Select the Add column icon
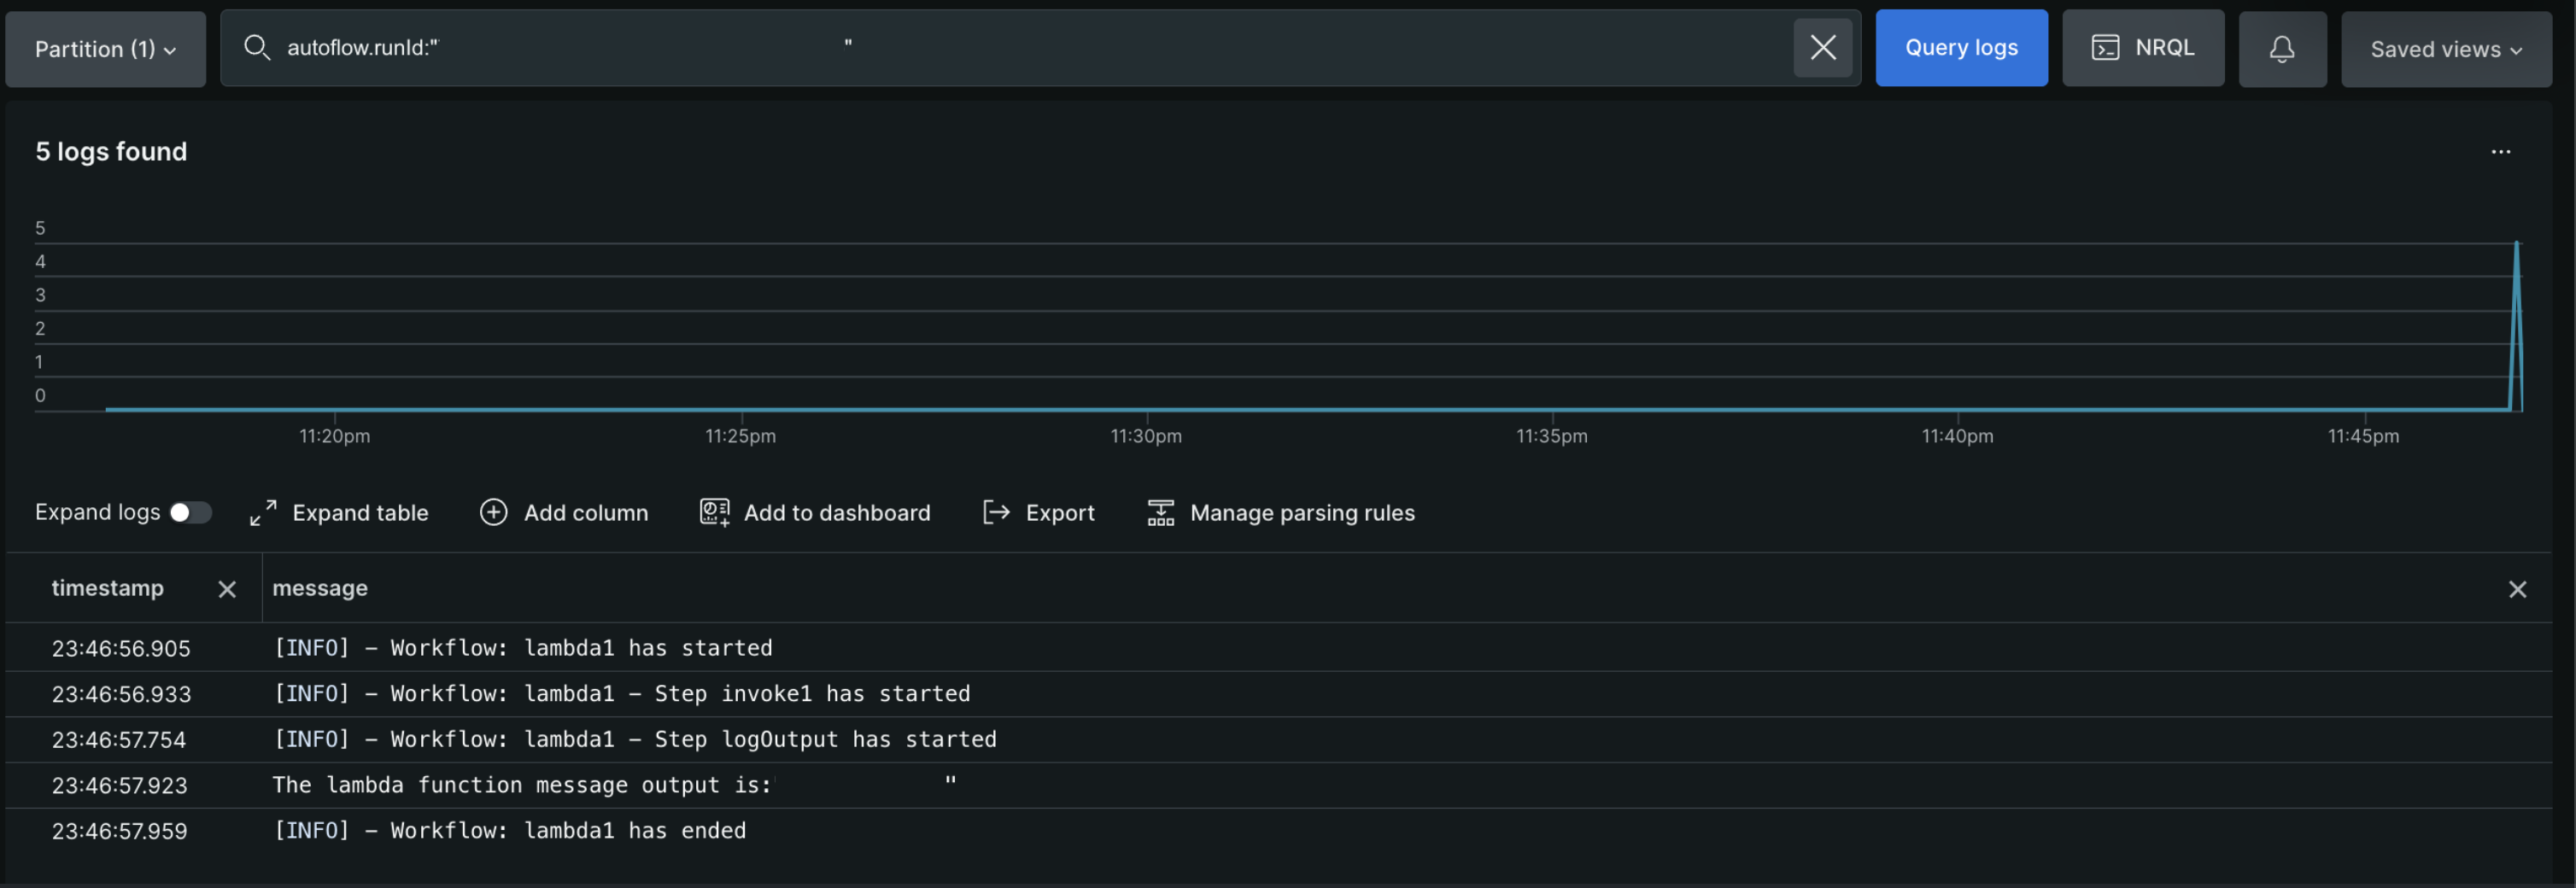 click(x=493, y=512)
